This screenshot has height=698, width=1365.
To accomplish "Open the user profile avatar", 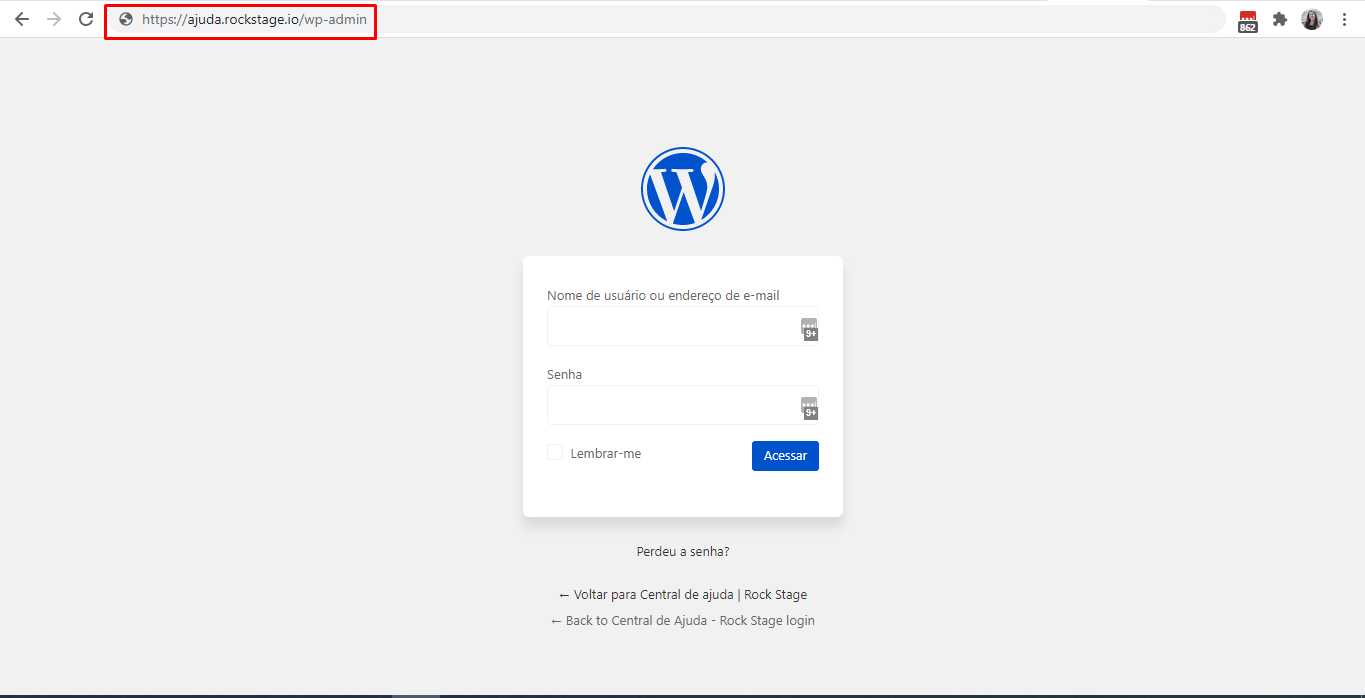I will [1311, 19].
